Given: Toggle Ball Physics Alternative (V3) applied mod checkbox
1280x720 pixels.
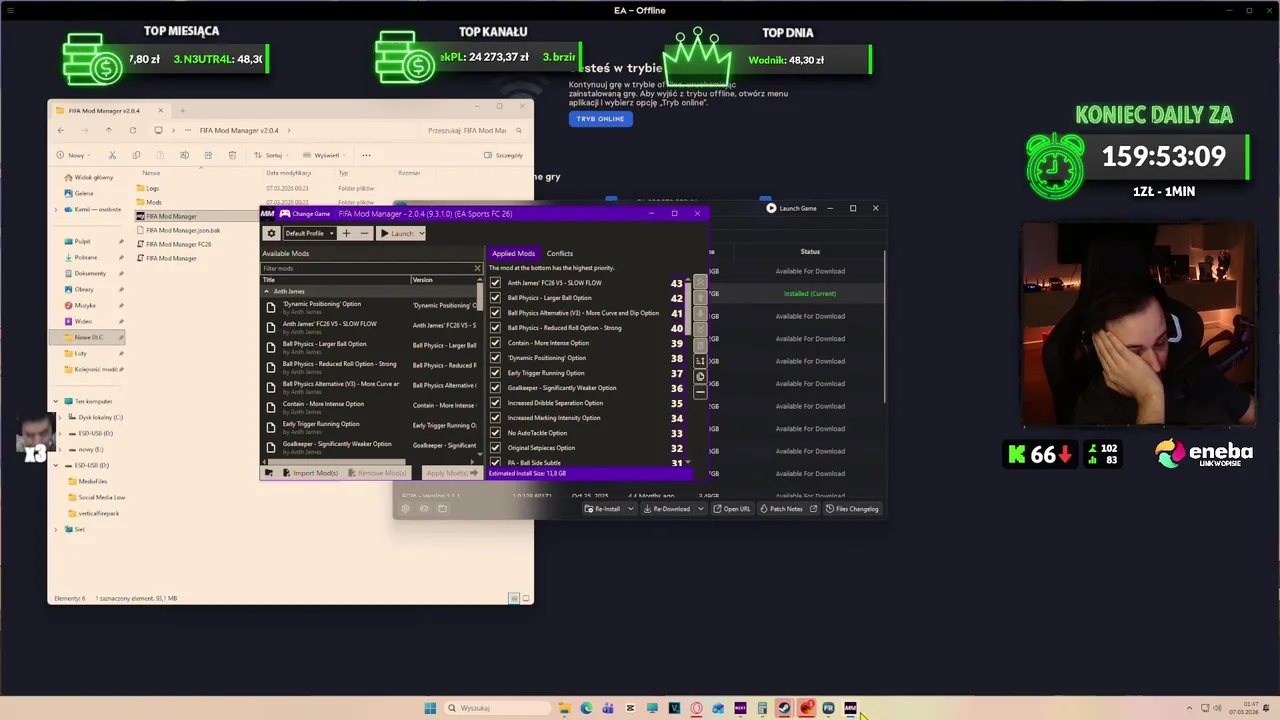Looking at the screenshot, I should (x=495, y=313).
